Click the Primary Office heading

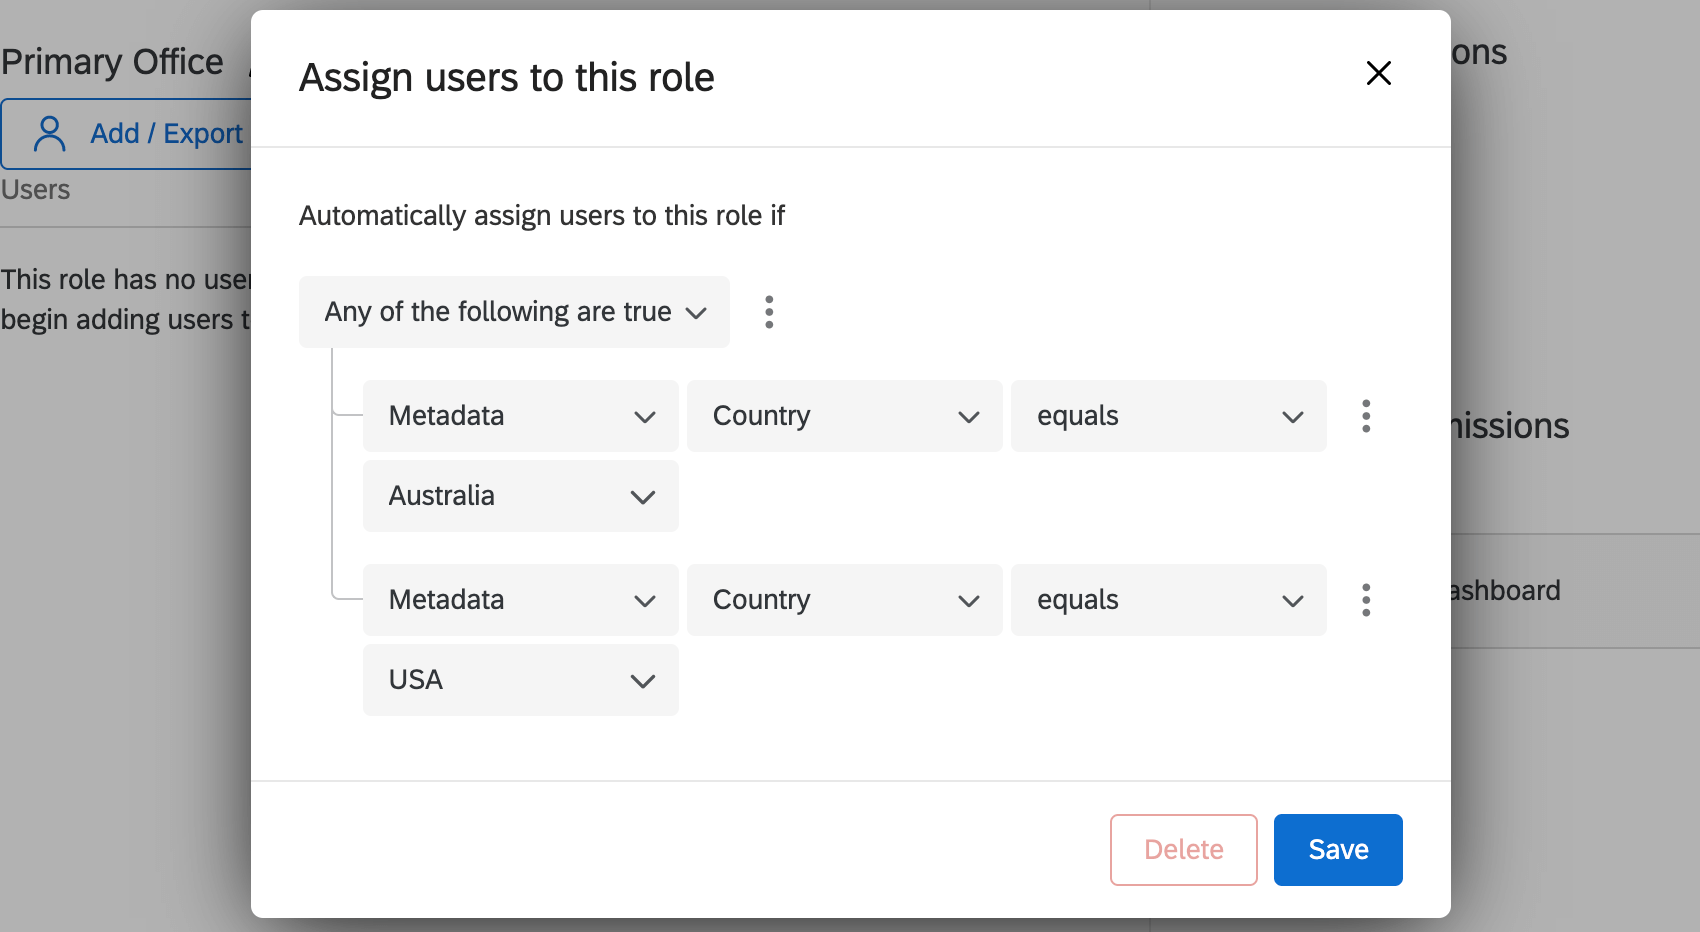[111, 60]
